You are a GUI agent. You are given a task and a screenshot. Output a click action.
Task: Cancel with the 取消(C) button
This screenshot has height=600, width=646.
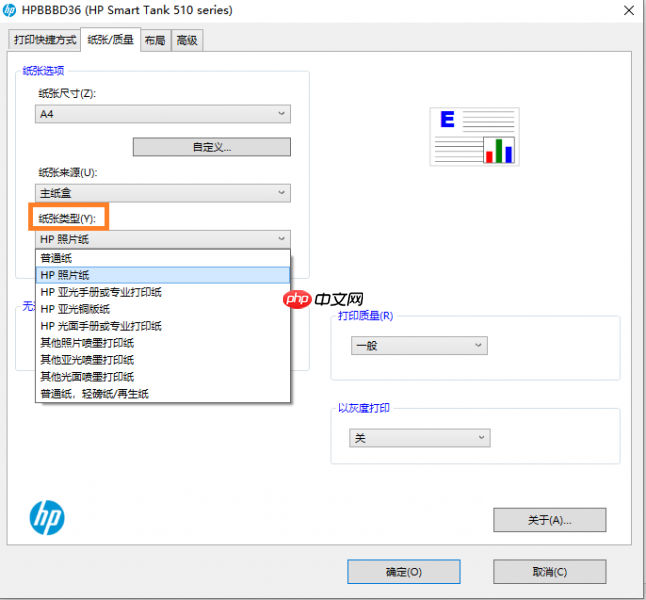(550, 572)
